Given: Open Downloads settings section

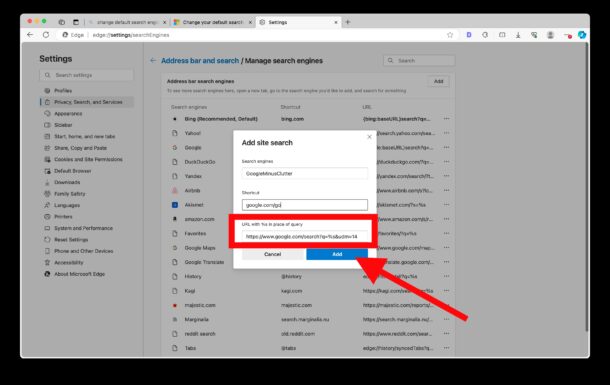Looking at the screenshot, I should click(87, 182).
